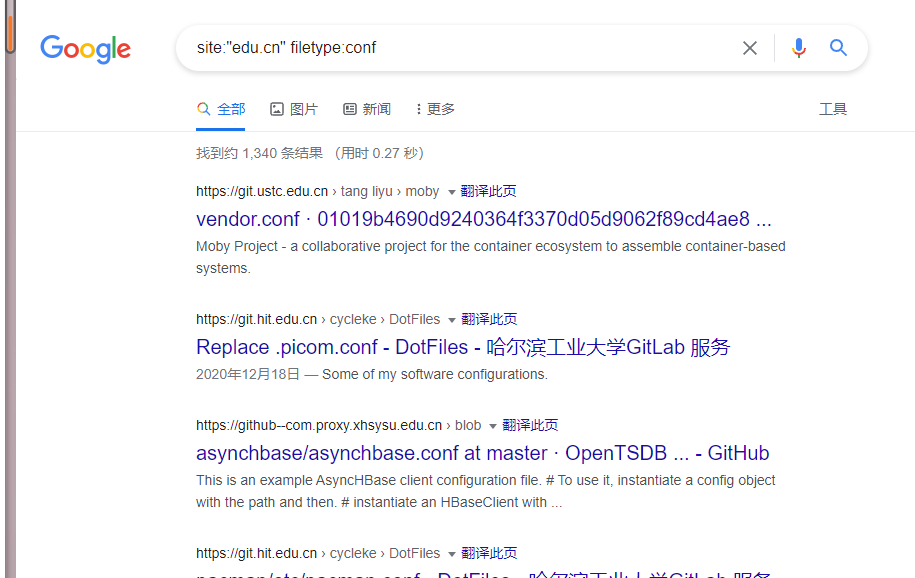Viewport: 915px width, 578px height.
Task: Click the Moby Project description snippet
Action: click(491, 257)
